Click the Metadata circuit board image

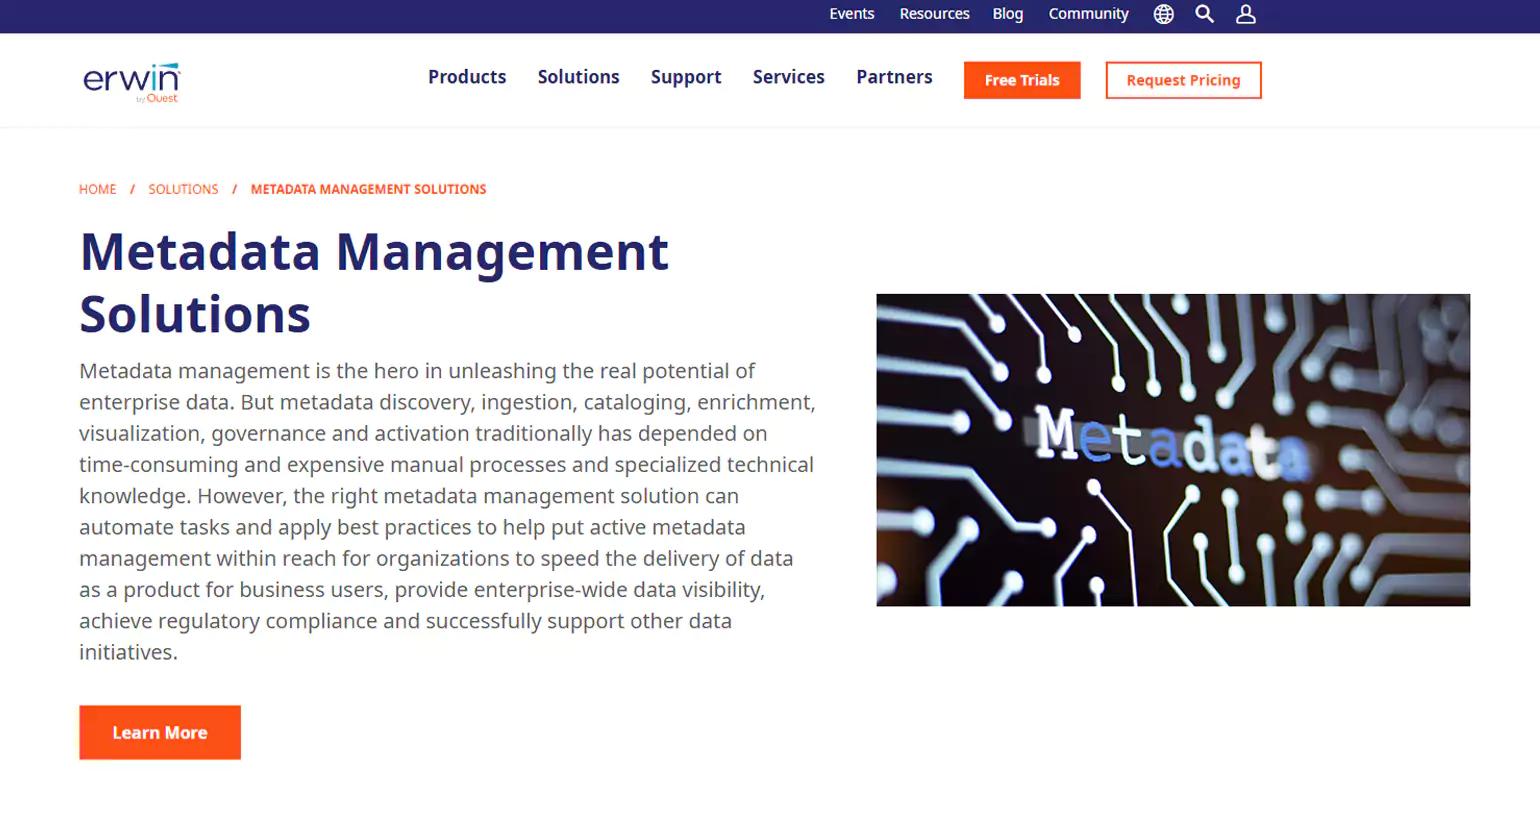pos(1172,450)
